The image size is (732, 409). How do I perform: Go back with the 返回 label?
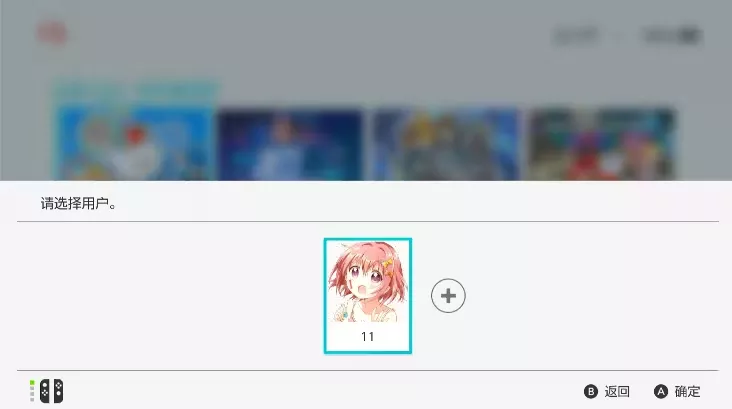(617, 391)
